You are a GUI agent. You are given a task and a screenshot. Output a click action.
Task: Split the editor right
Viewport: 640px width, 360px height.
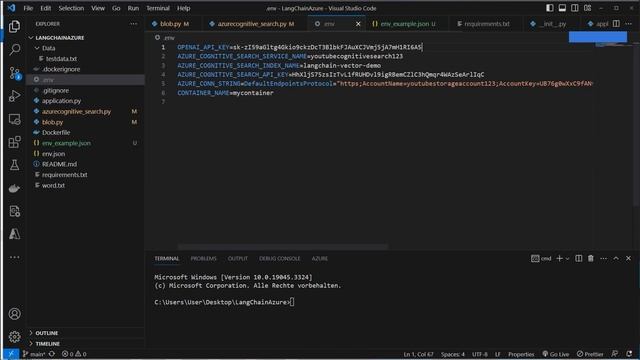click(616, 24)
